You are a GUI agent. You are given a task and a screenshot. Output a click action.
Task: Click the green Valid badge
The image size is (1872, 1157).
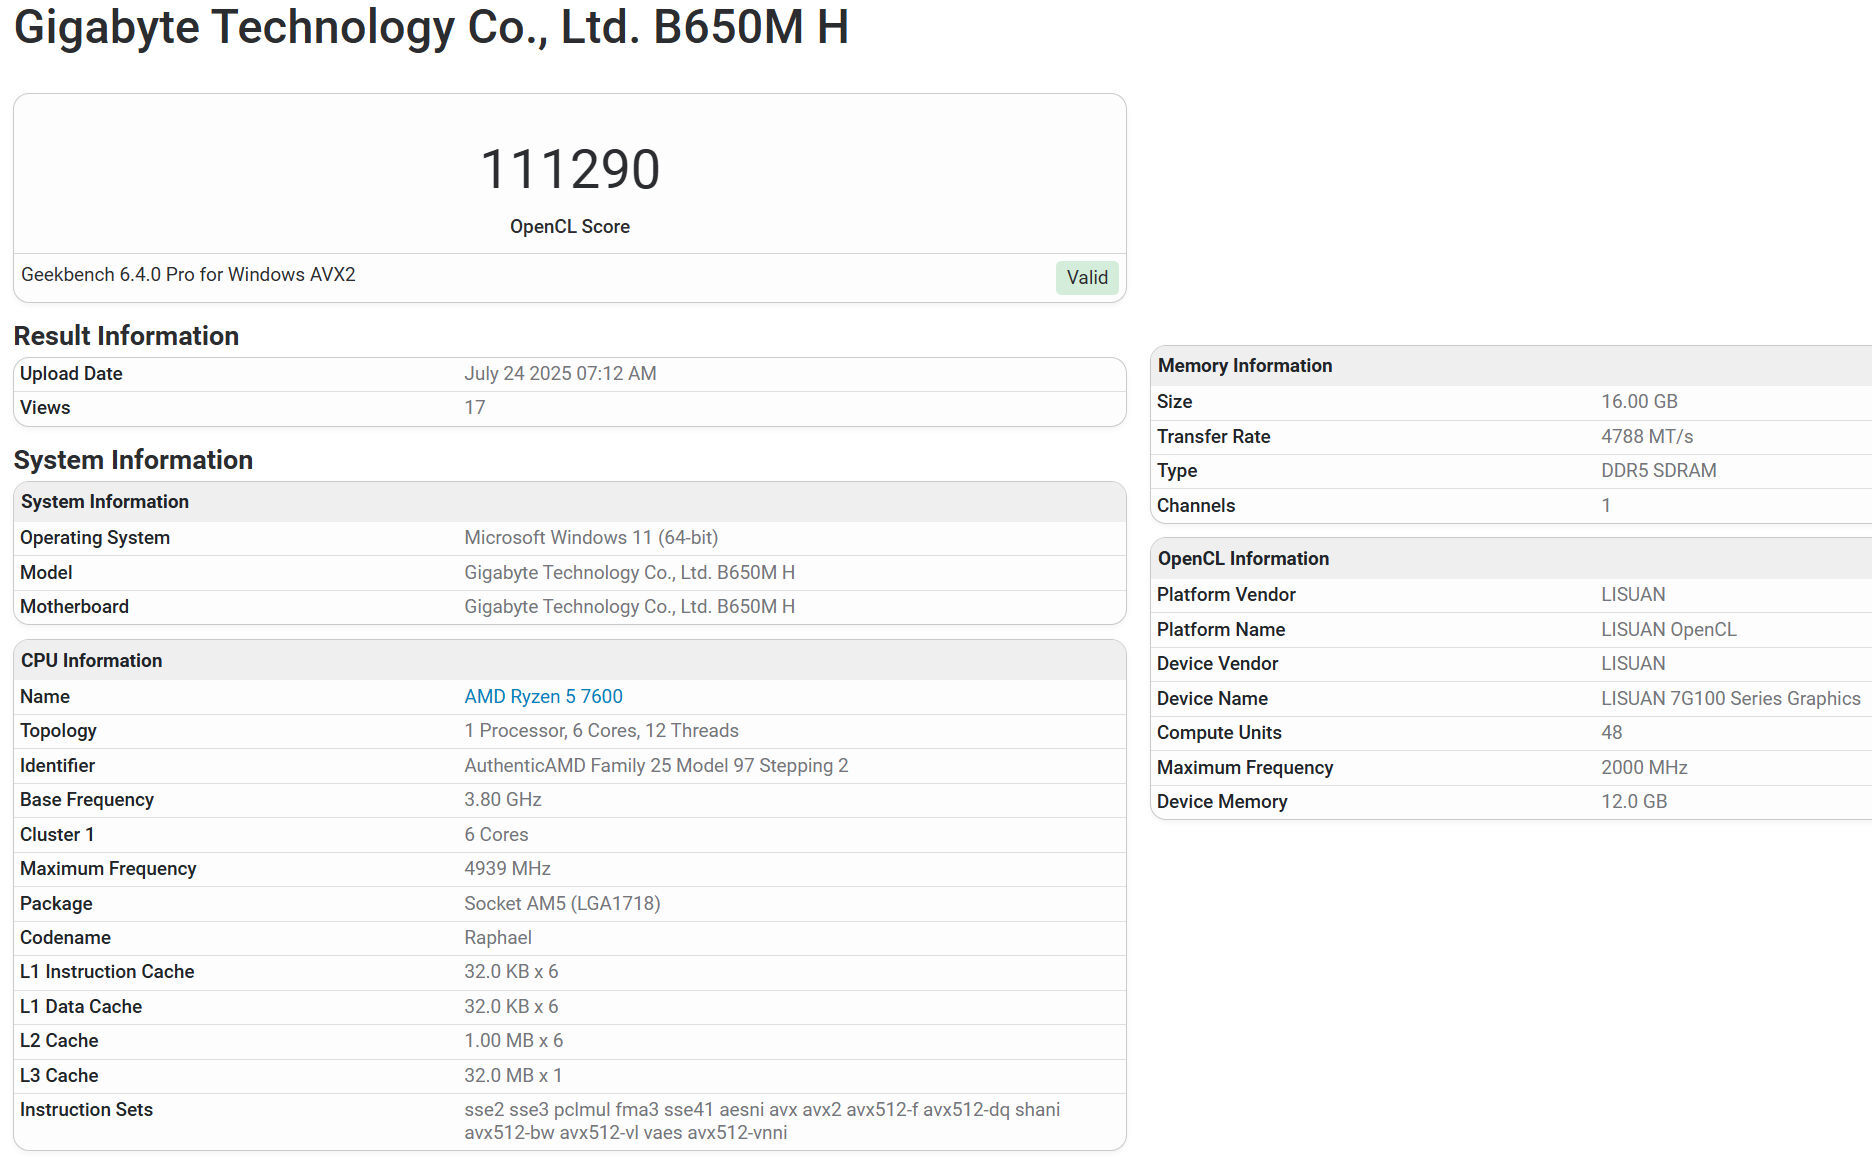click(1086, 278)
